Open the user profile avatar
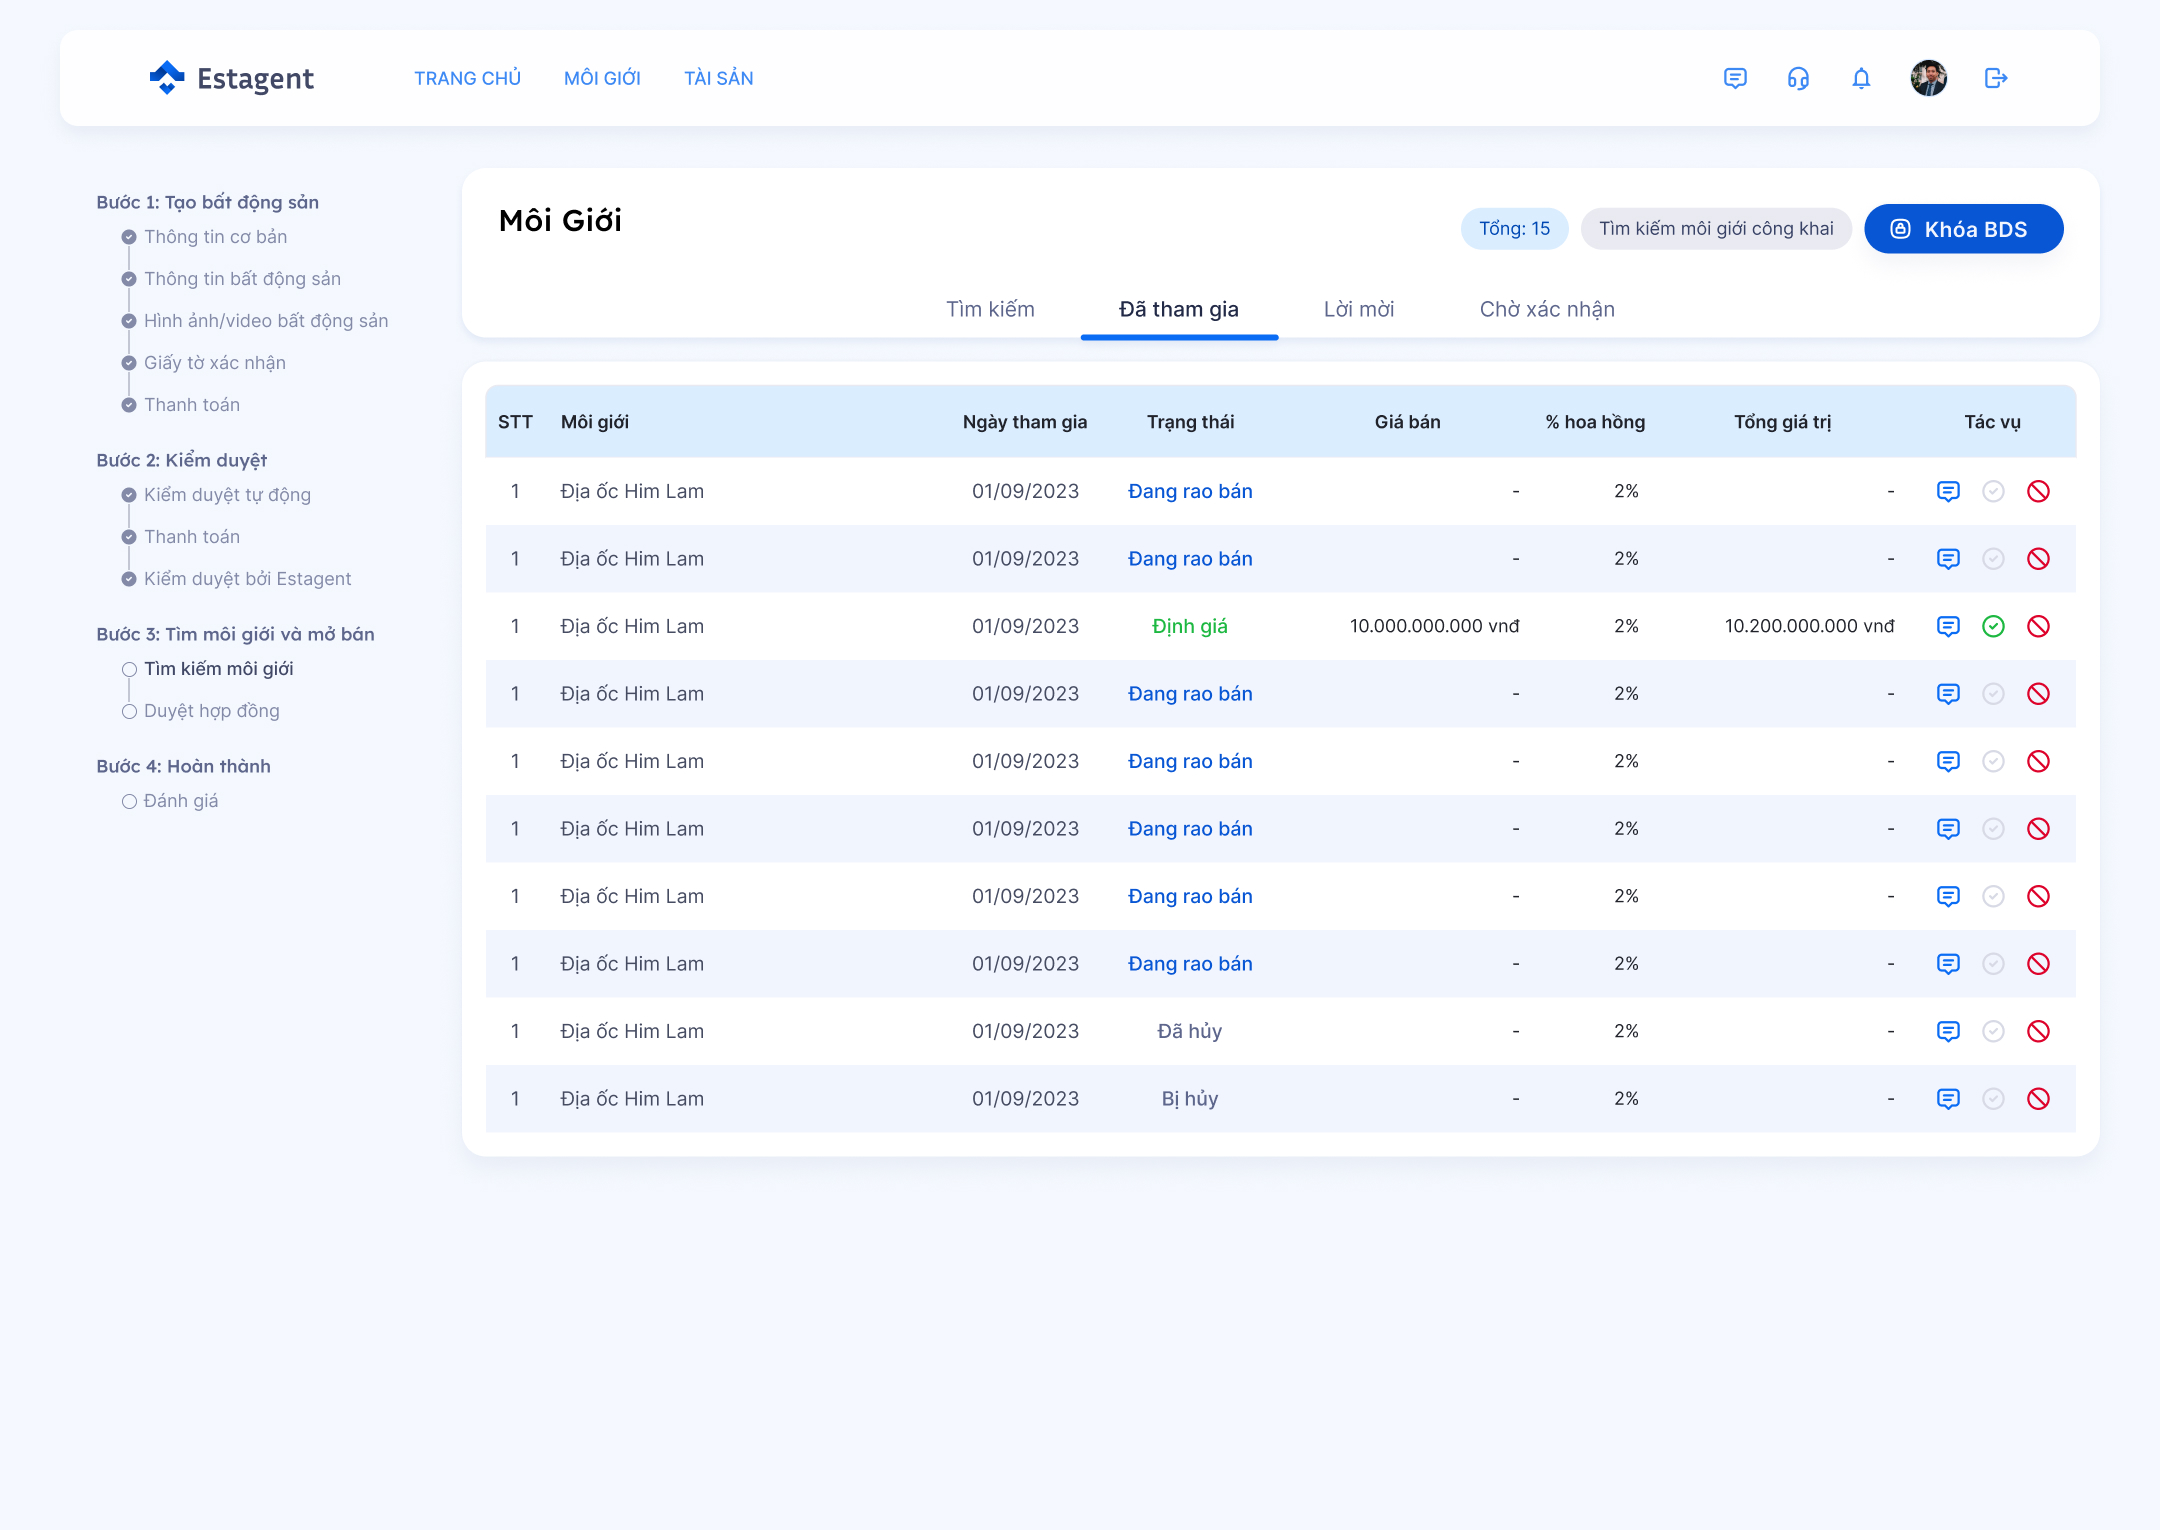This screenshot has height=1530, width=2160. (x=1928, y=78)
